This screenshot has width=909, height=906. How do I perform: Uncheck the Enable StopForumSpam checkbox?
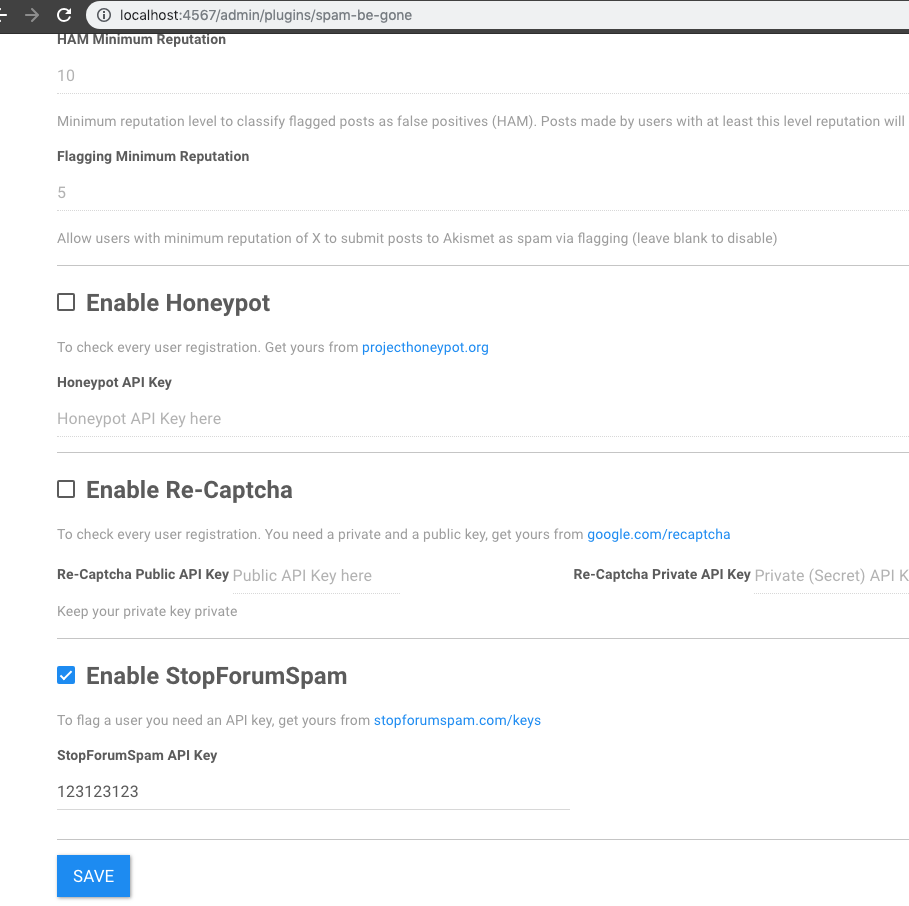click(x=66, y=675)
